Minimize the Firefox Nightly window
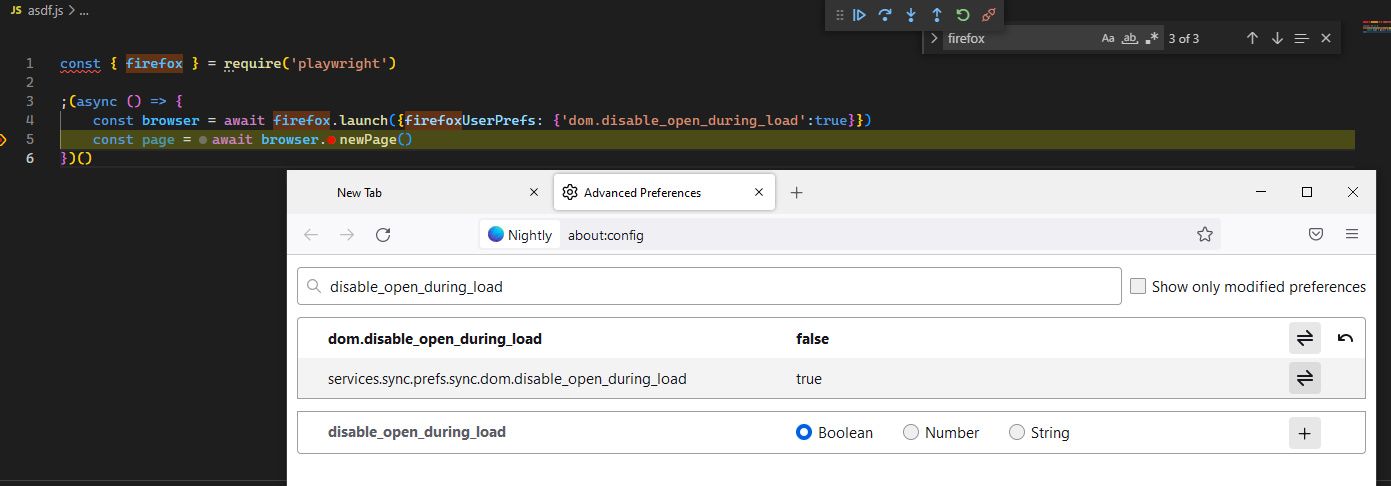The width and height of the screenshot is (1391, 486). click(x=1261, y=192)
